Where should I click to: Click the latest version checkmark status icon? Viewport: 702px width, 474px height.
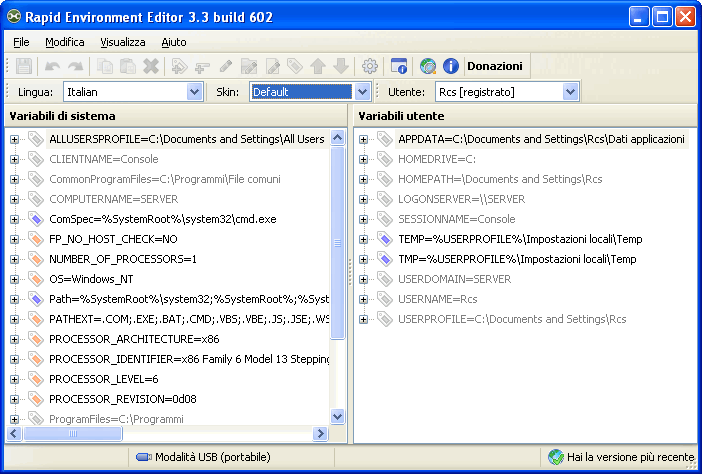(556, 457)
